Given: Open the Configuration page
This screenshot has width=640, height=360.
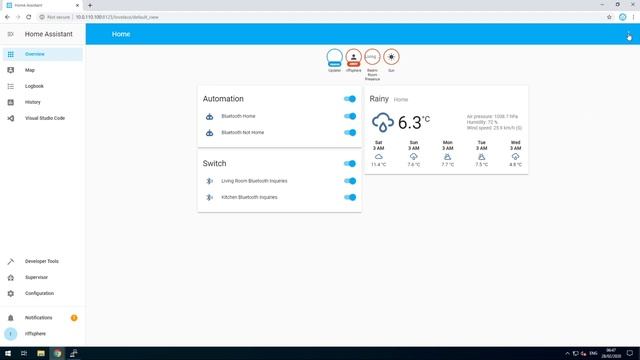Looking at the screenshot, I should tap(43, 293).
